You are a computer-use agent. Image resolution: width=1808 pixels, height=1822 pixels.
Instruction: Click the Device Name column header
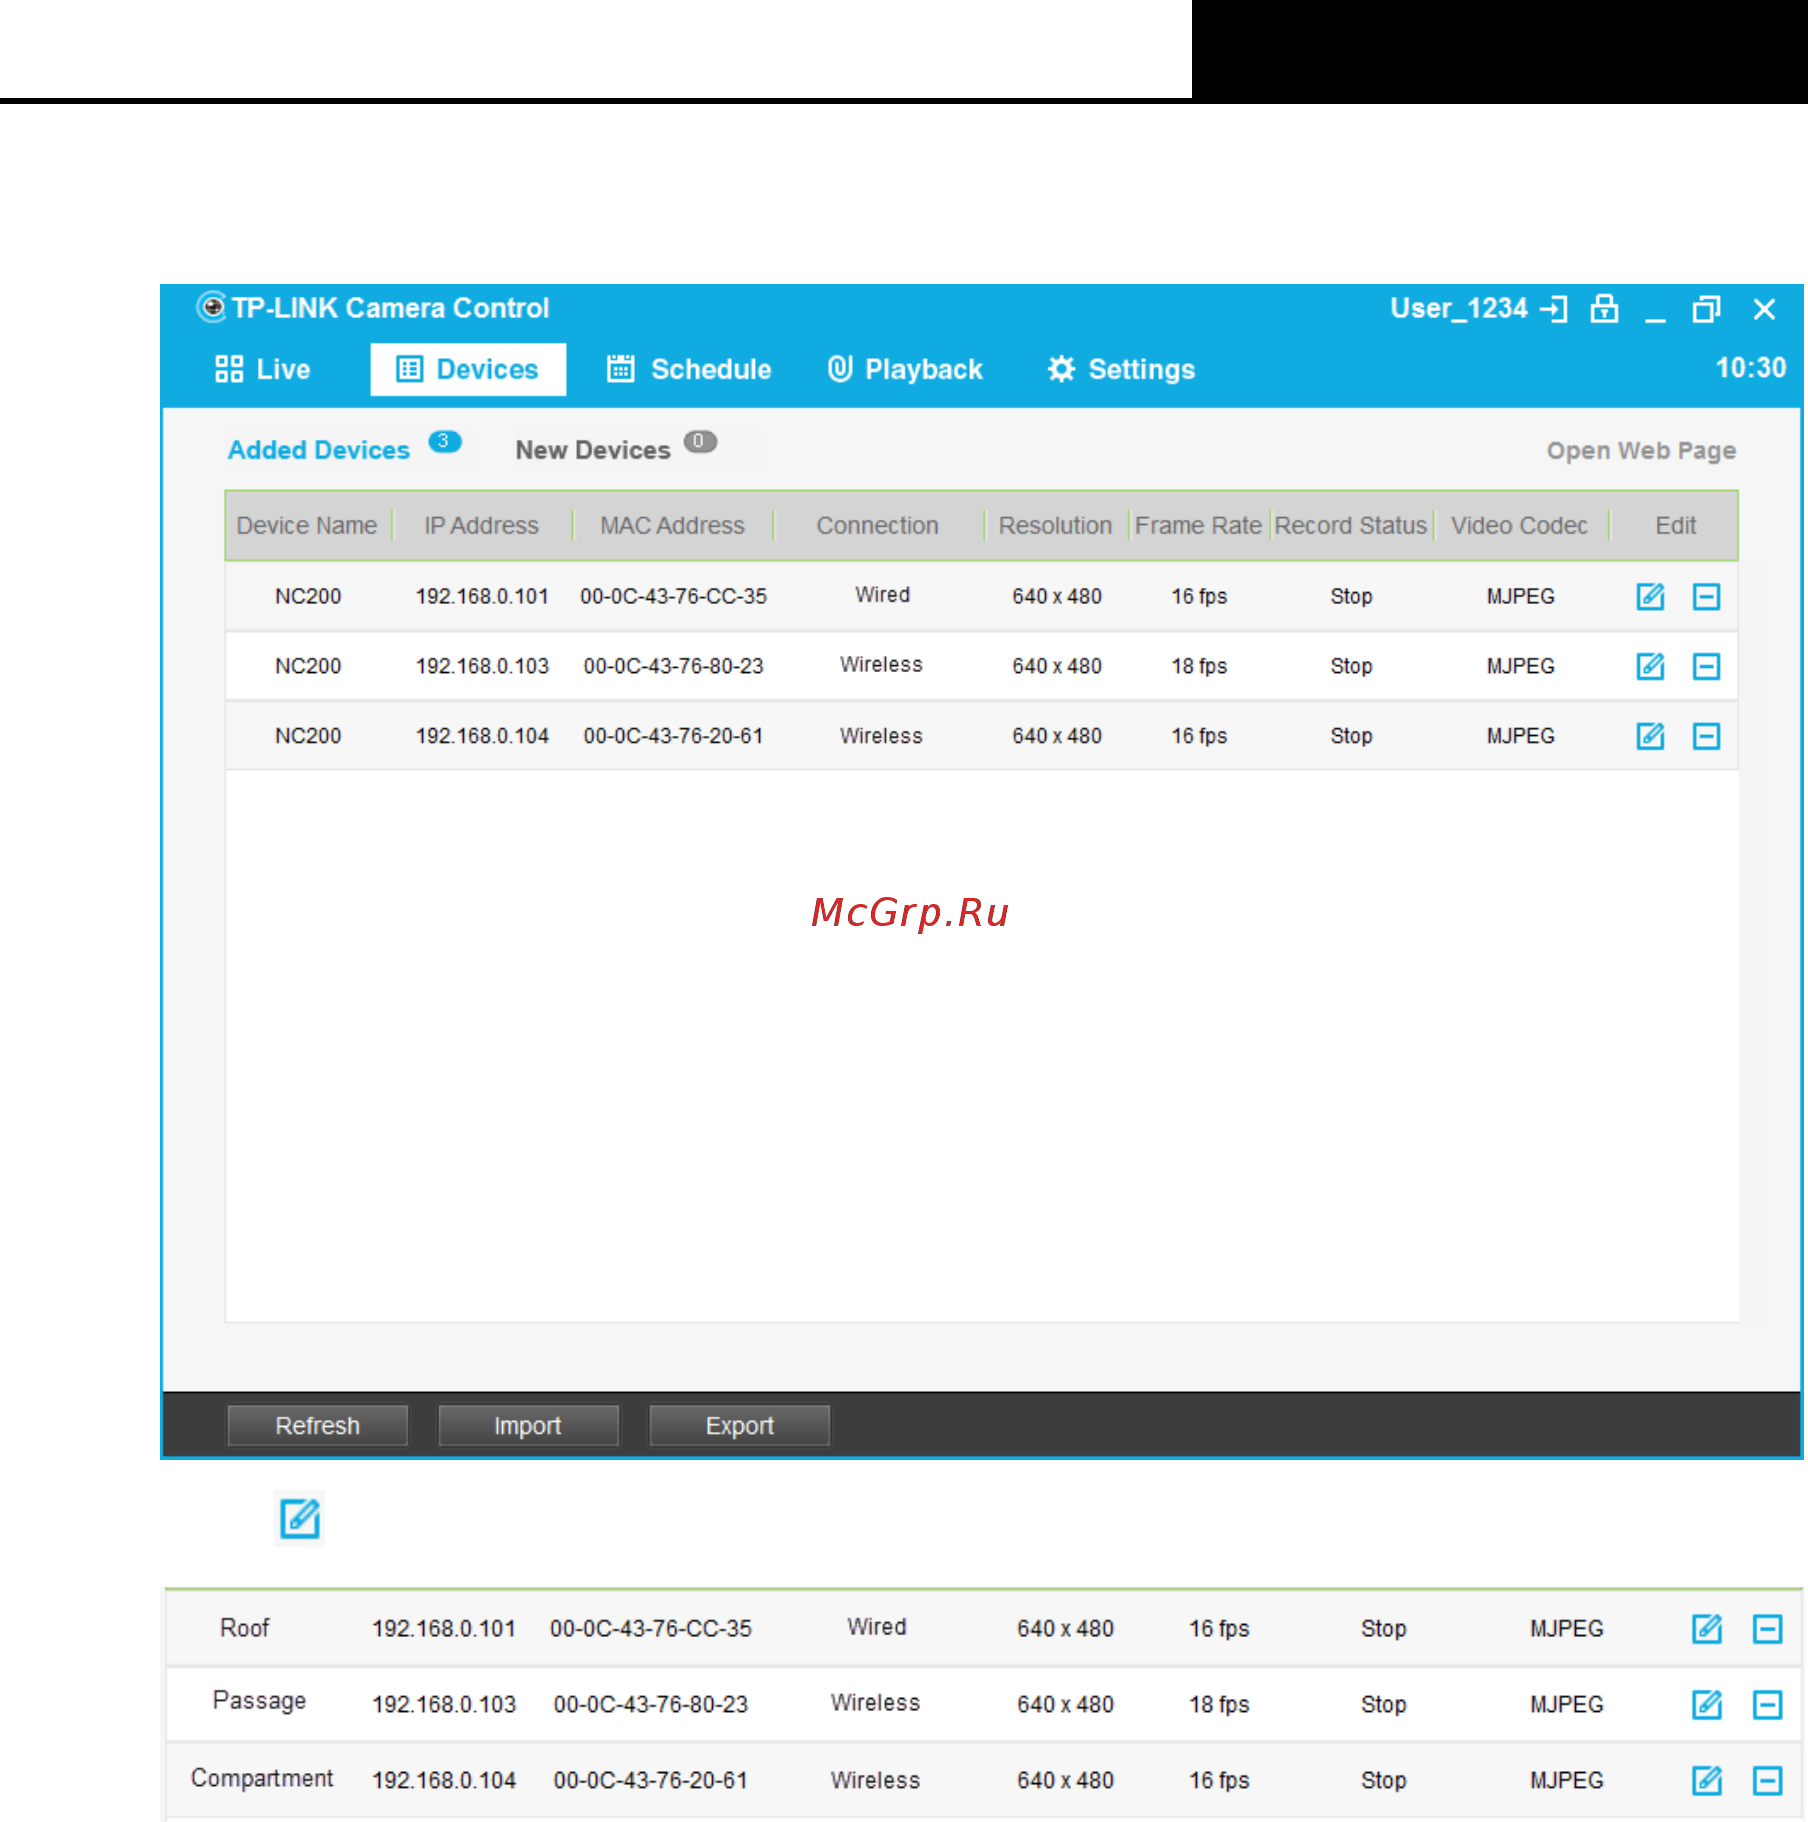click(x=307, y=525)
